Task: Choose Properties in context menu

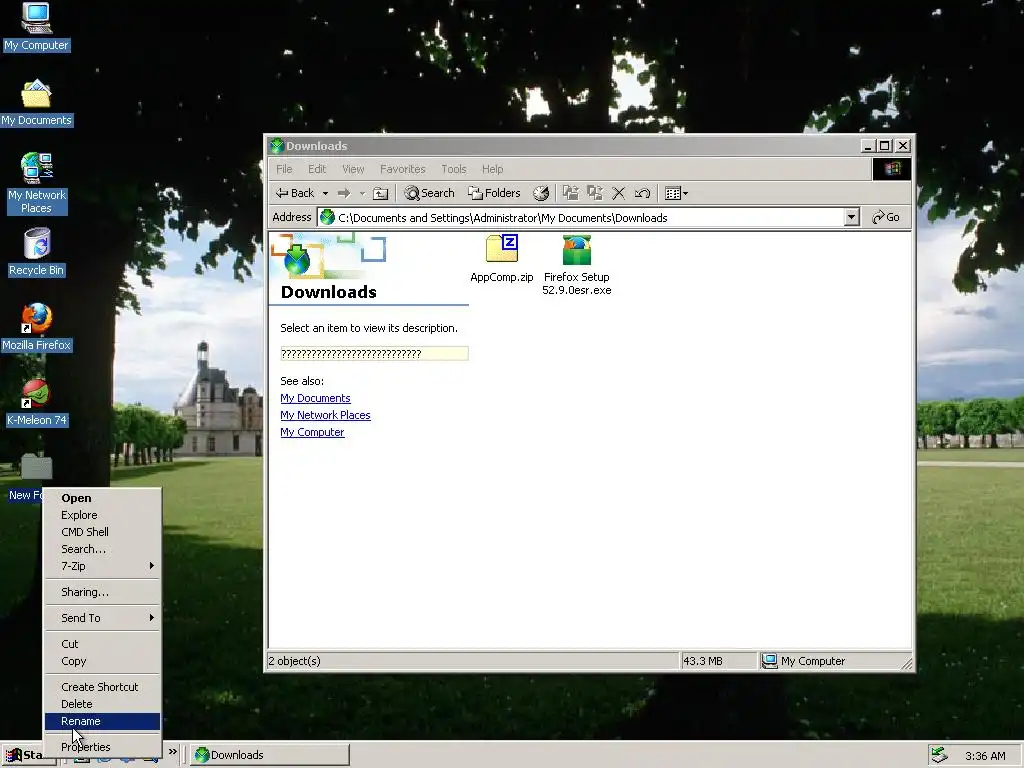Action: point(103,747)
